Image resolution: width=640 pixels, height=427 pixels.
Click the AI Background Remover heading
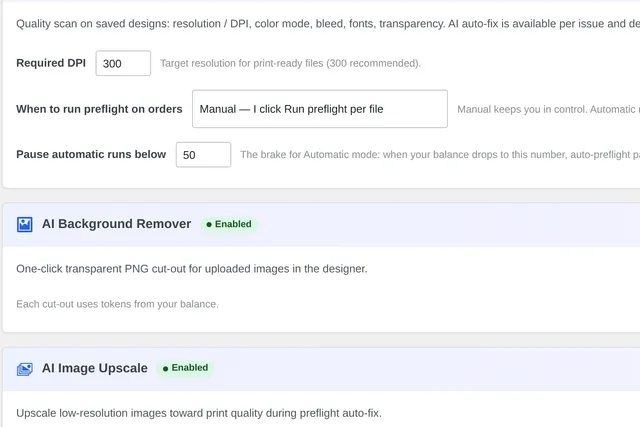[x=116, y=224]
